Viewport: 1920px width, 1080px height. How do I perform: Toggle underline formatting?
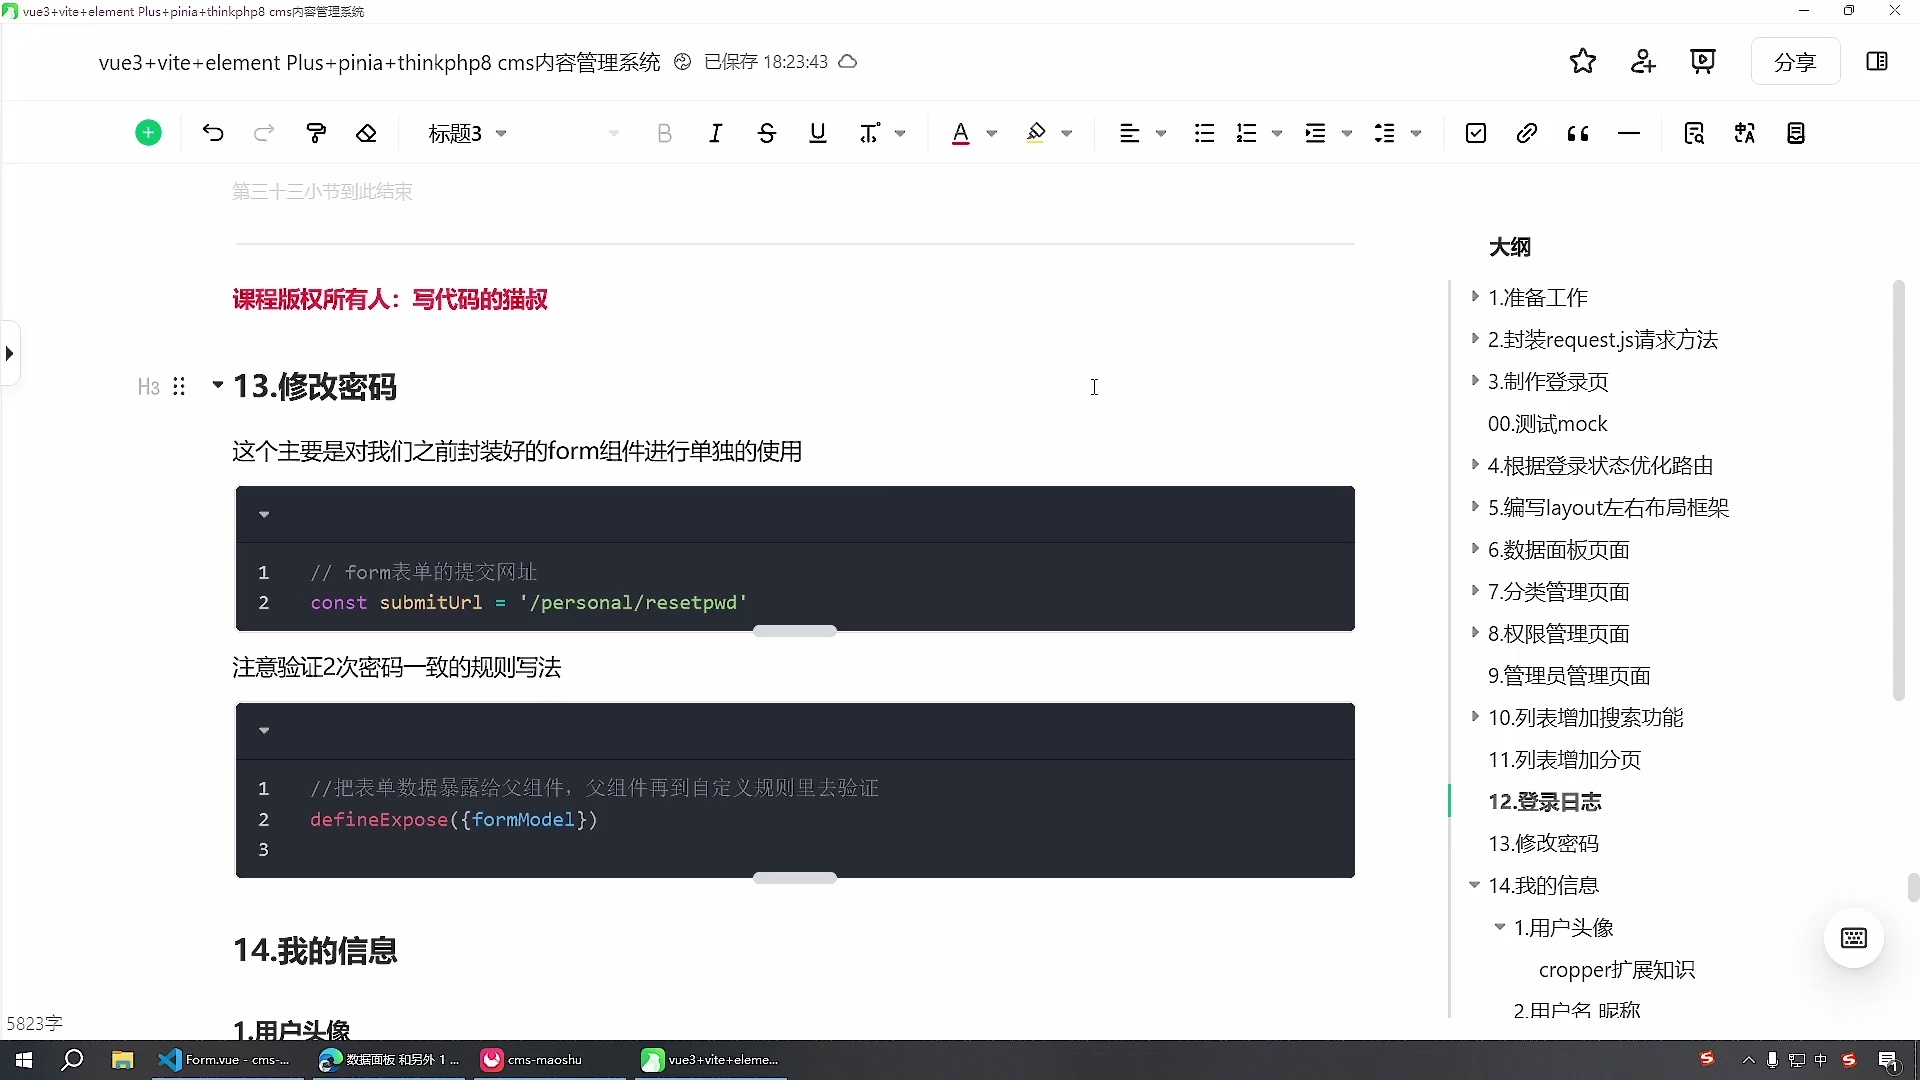tap(817, 133)
